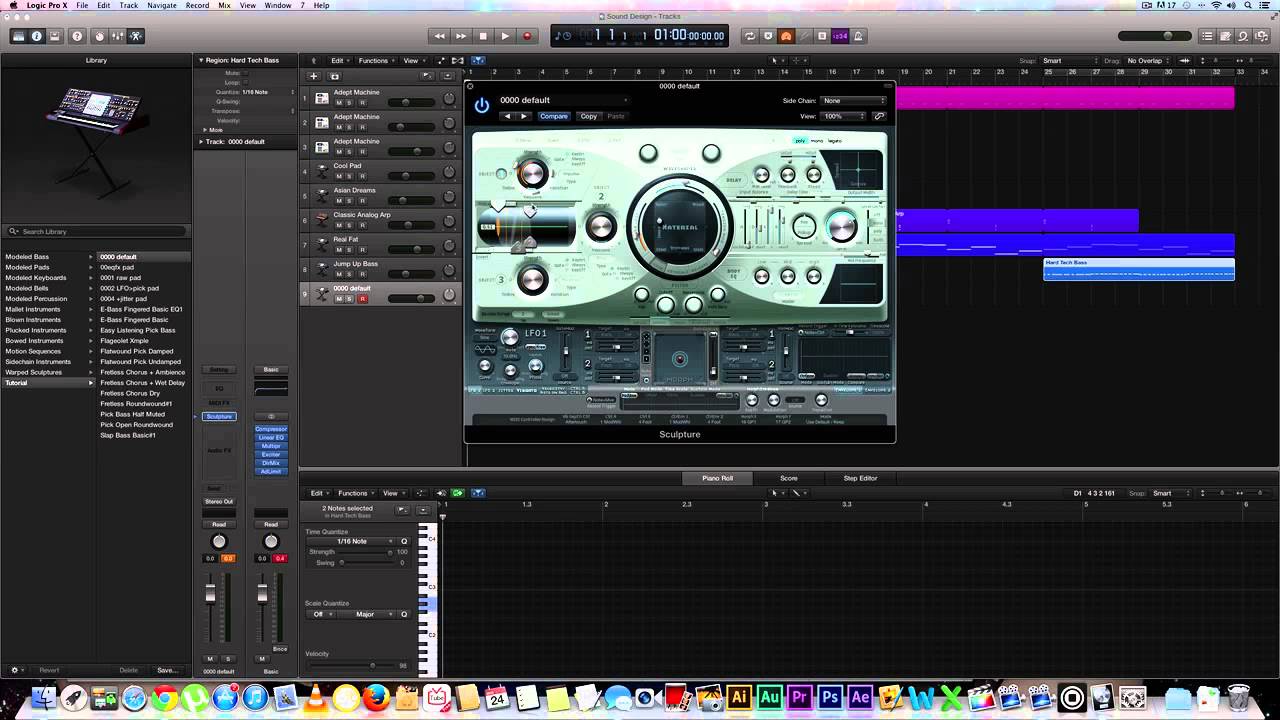Toggle the Inspector info button
Image resolution: width=1280 pixels, height=720 pixels.
pos(37,36)
